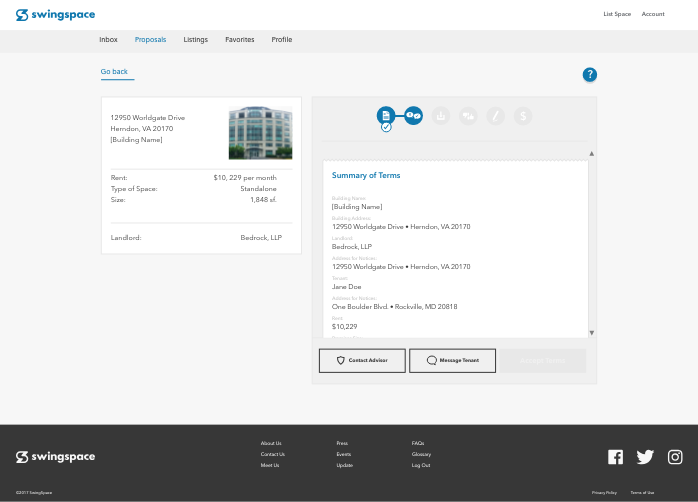Open the Account menu
This screenshot has width=698, height=502.
coord(653,14)
